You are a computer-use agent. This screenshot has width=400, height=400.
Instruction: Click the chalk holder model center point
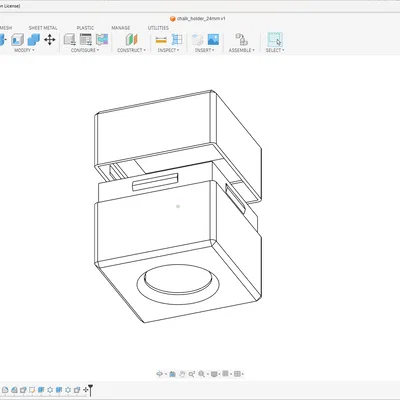click(178, 207)
